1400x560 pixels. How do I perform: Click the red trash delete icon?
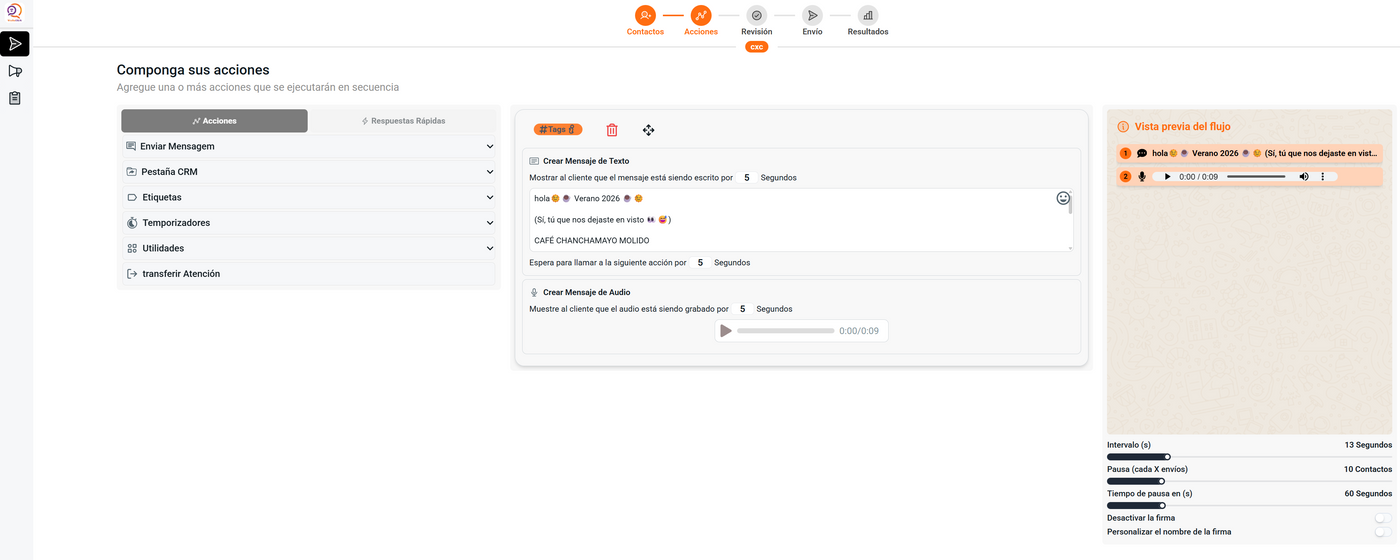(612, 130)
